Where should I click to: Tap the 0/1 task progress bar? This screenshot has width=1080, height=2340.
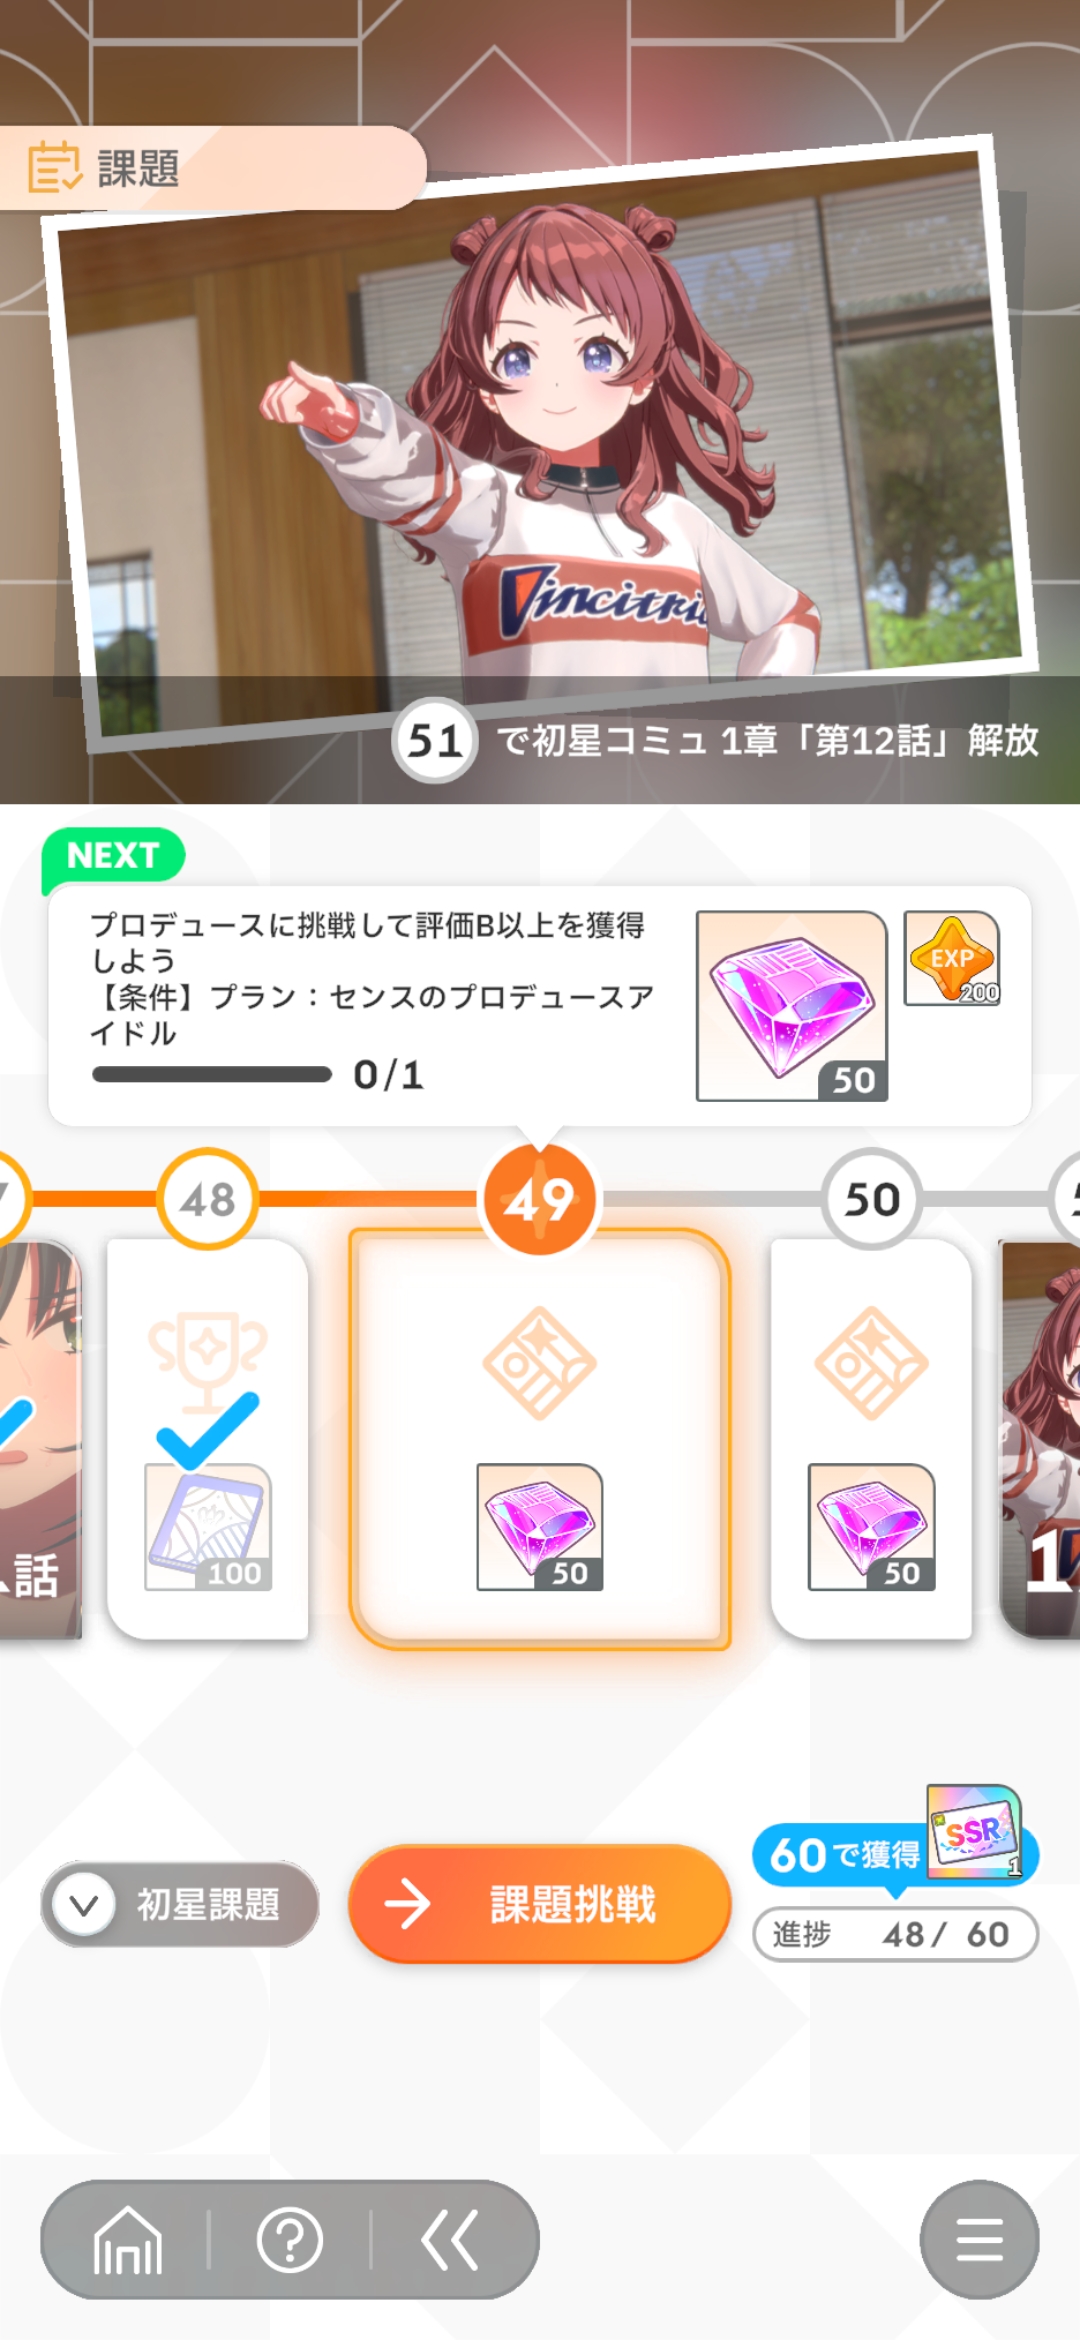point(212,1074)
